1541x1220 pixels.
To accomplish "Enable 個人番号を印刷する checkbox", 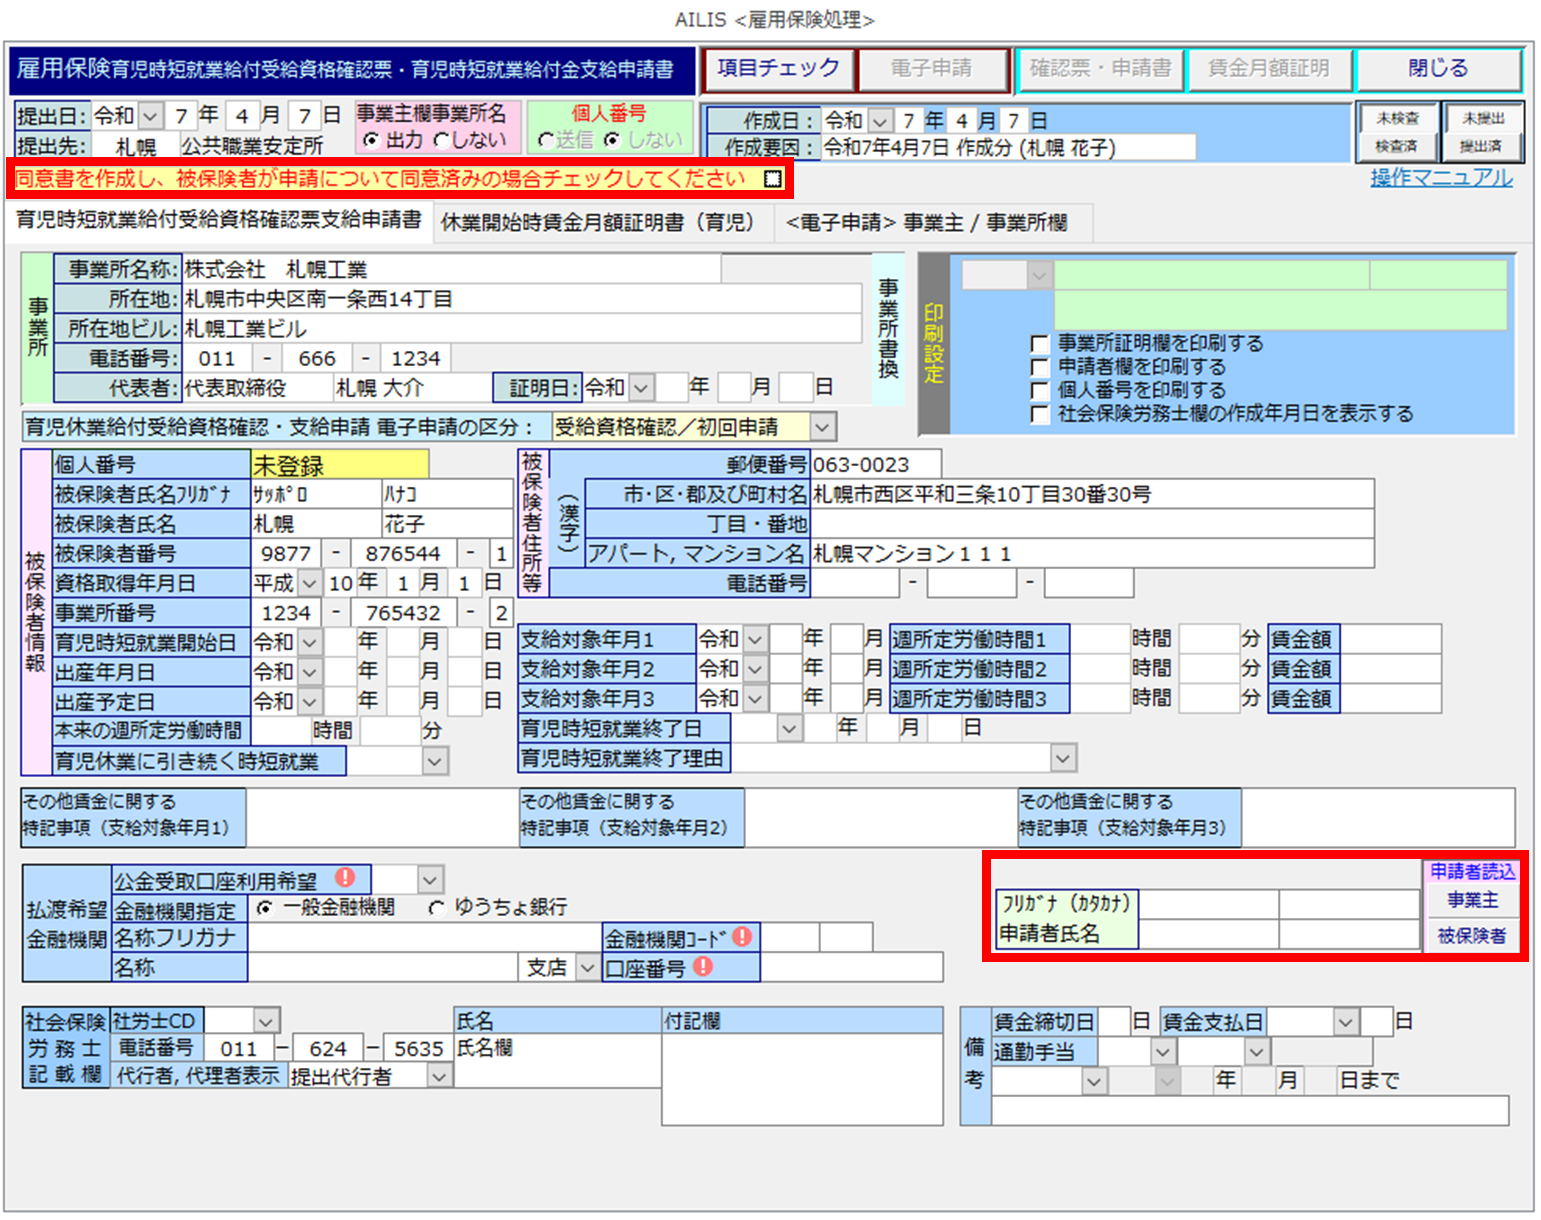I will click(x=1040, y=391).
